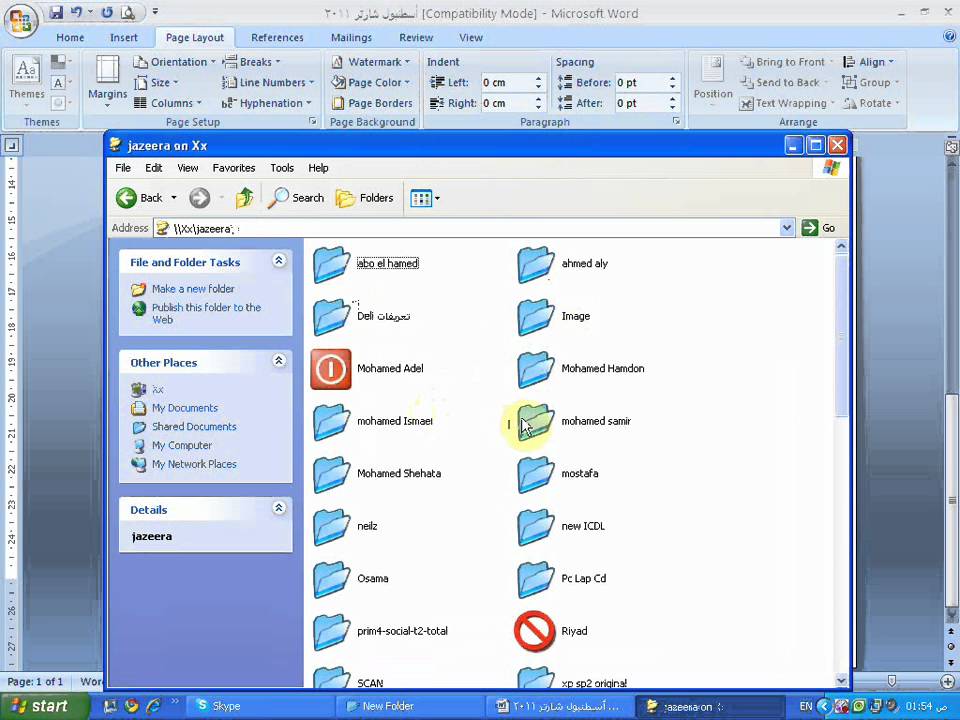
Task: Select the new ICDL folder
Action: 561,527
